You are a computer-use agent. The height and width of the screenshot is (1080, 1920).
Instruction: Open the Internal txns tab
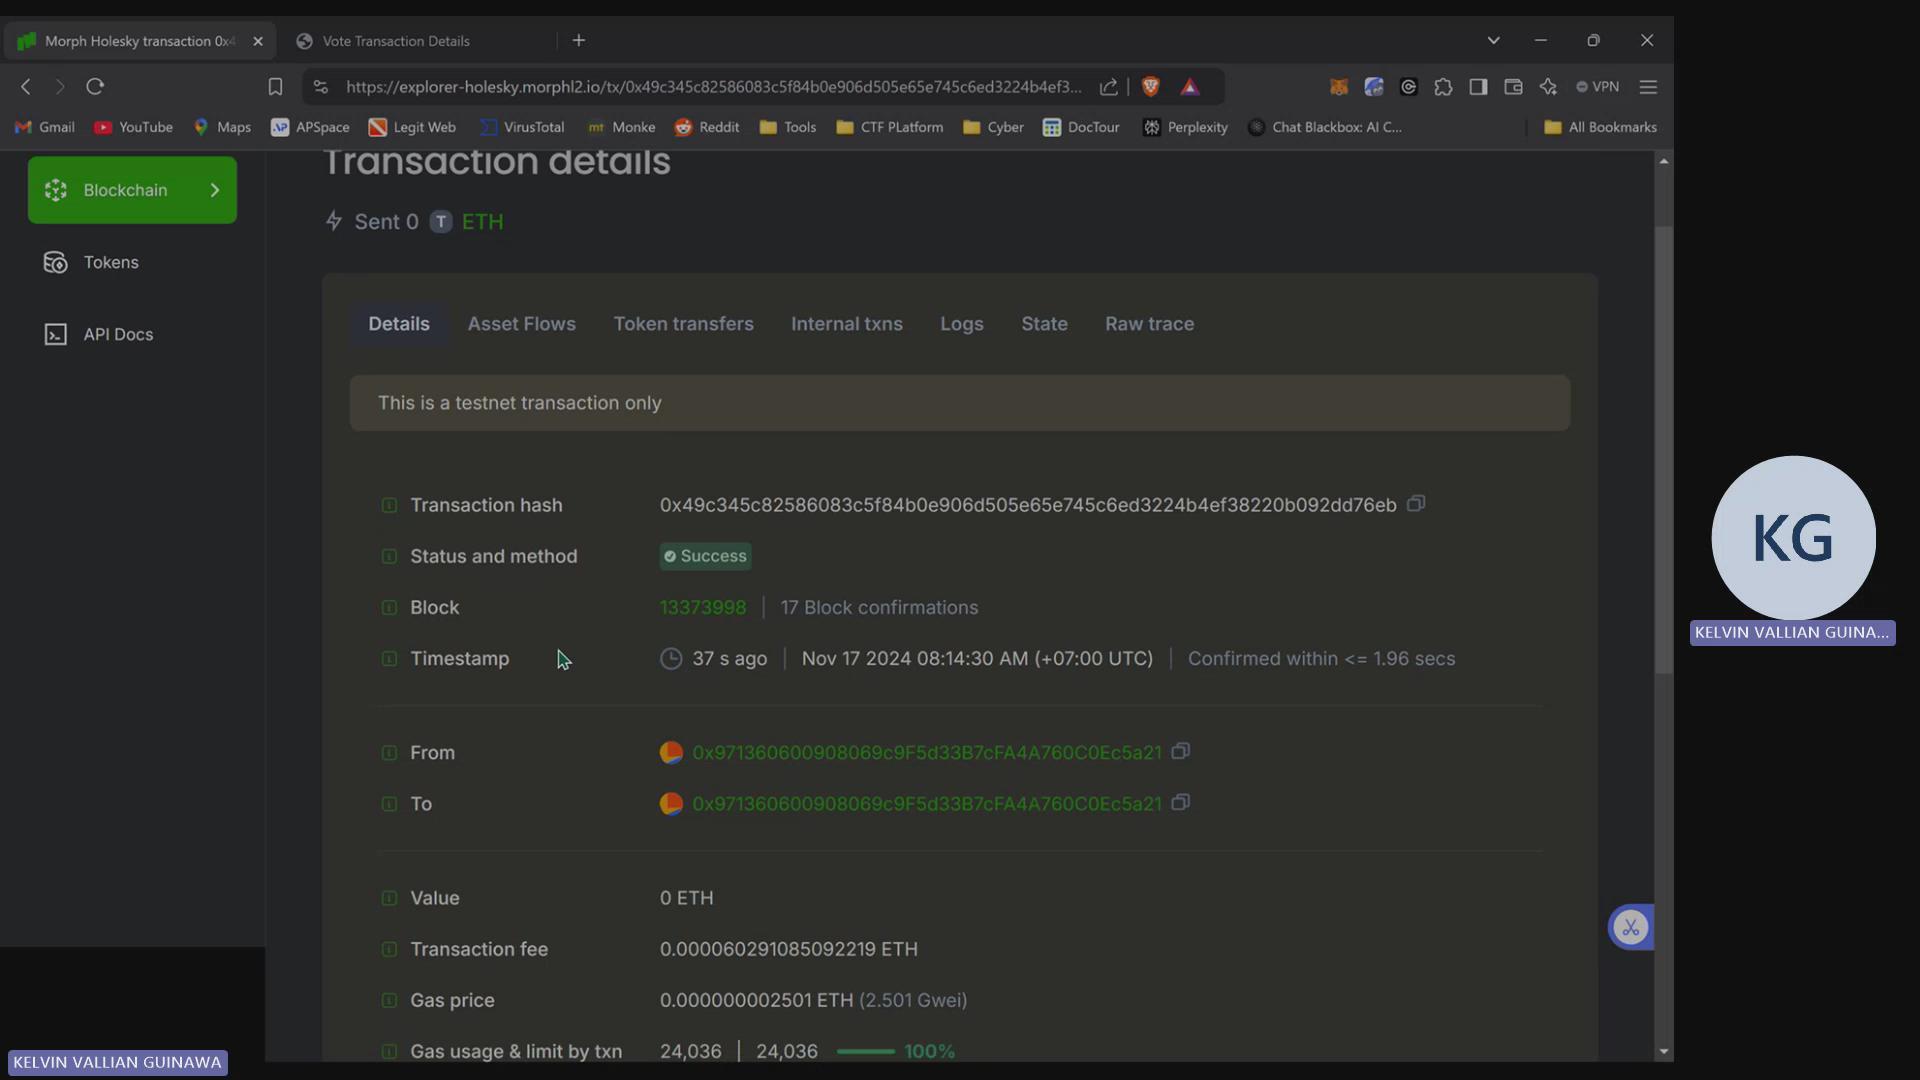coord(847,324)
